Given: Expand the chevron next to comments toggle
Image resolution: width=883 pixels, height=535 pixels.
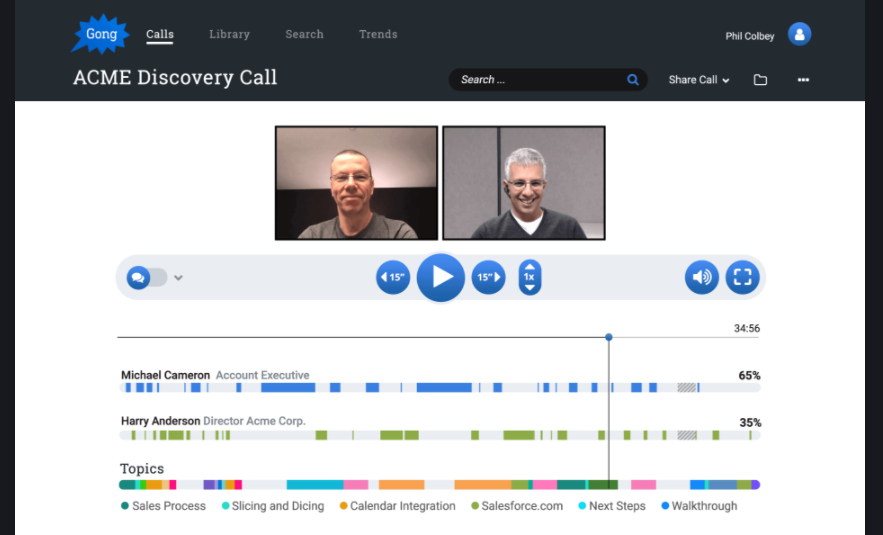Looking at the screenshot, I should 178,278.
